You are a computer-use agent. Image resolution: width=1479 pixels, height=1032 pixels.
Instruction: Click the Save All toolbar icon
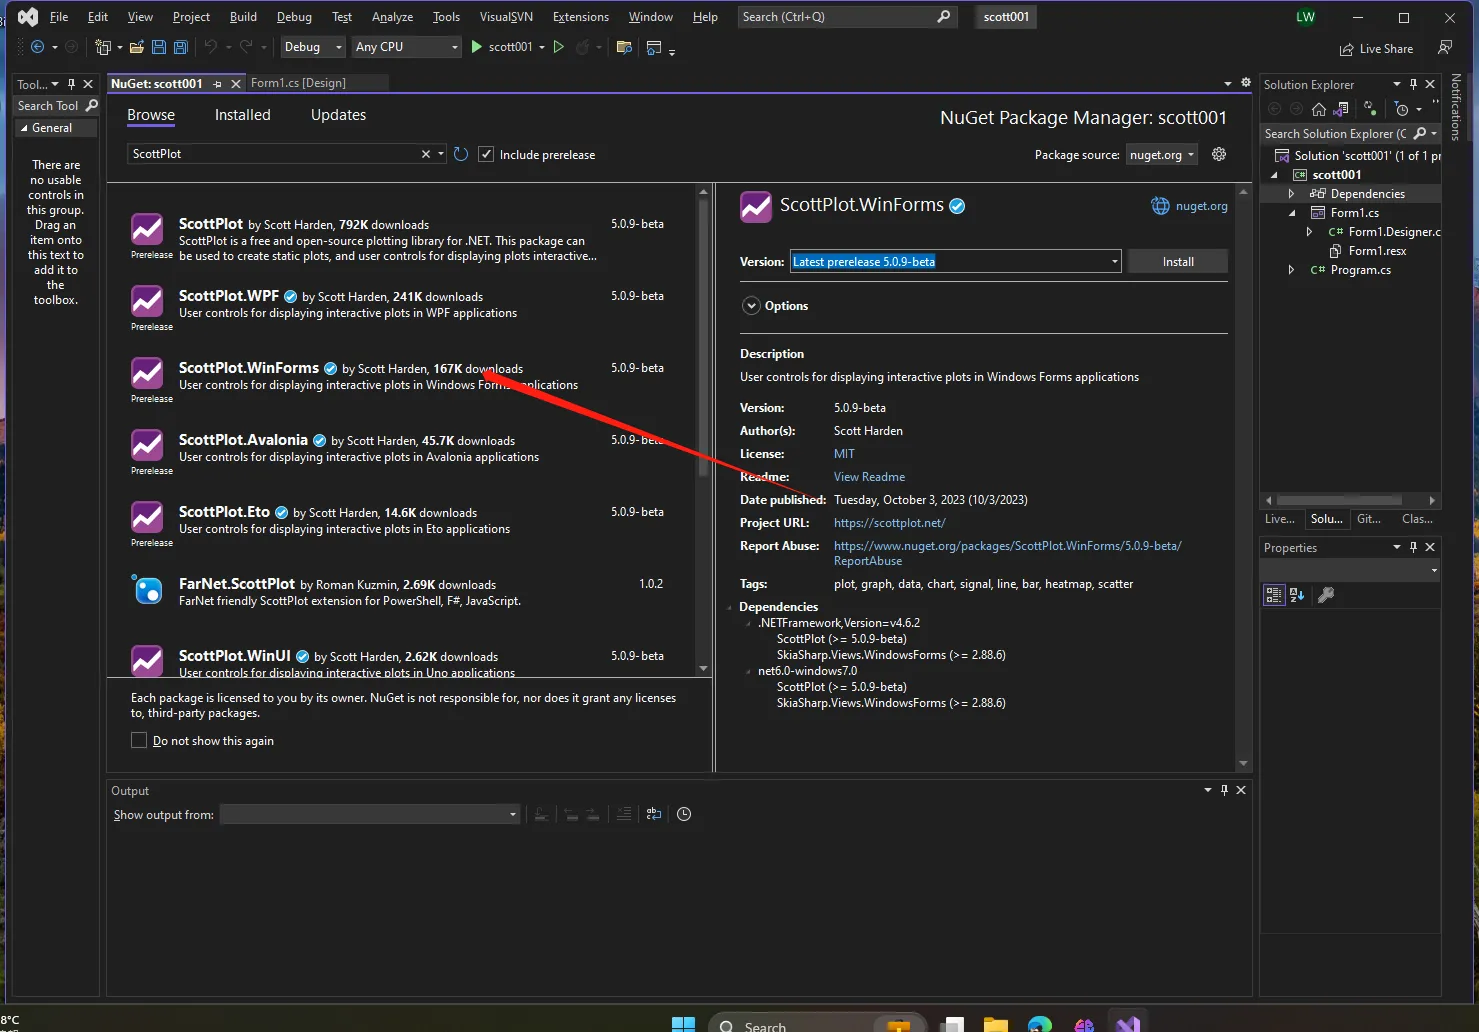181,47
